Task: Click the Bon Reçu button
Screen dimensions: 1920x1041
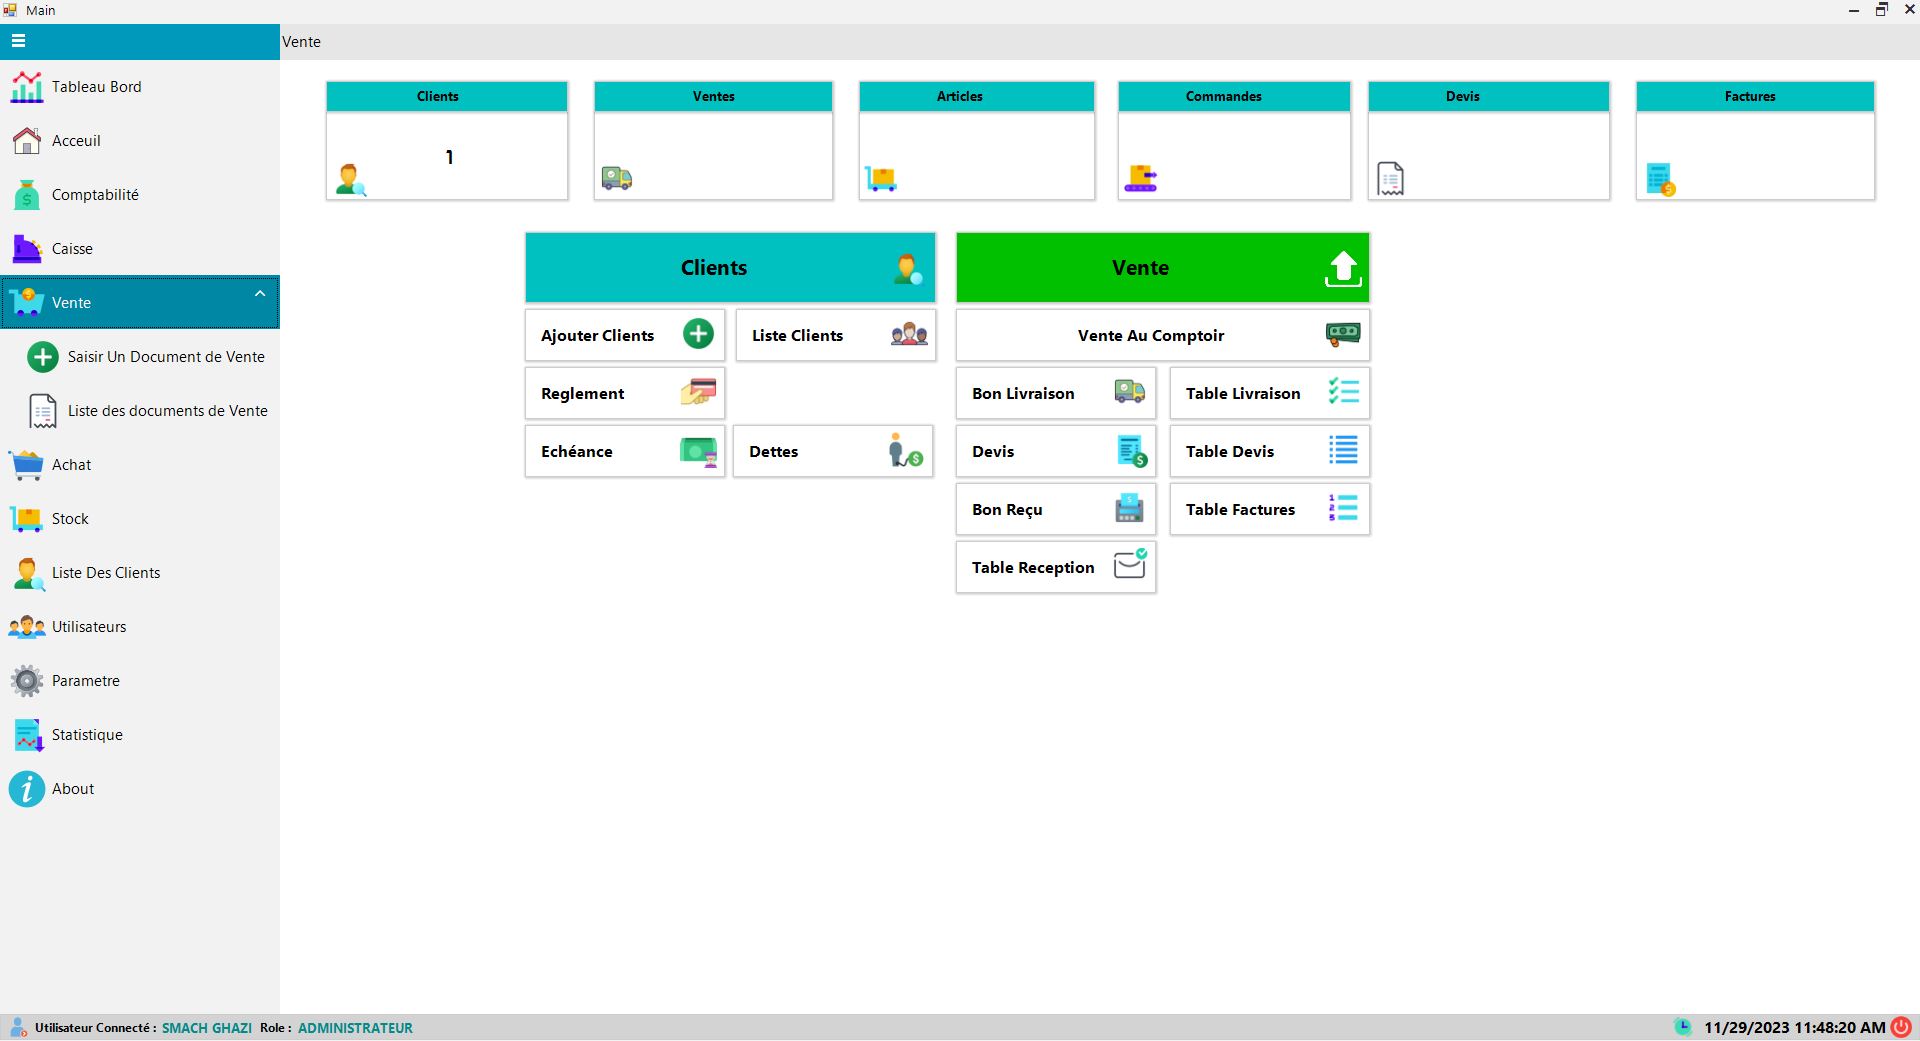Action: (1056, 509)
